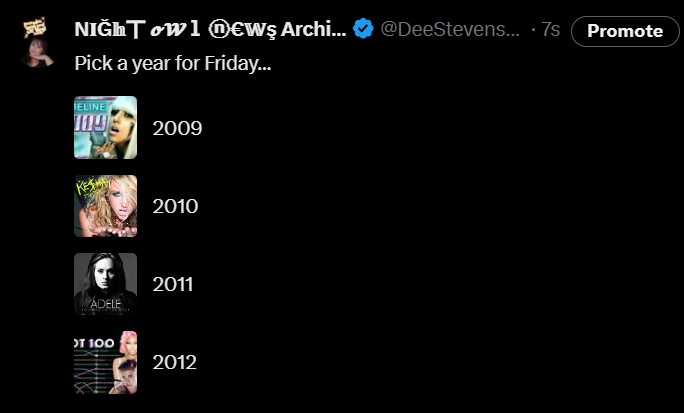Choose the 2010 year label

(x=175, y=206)
